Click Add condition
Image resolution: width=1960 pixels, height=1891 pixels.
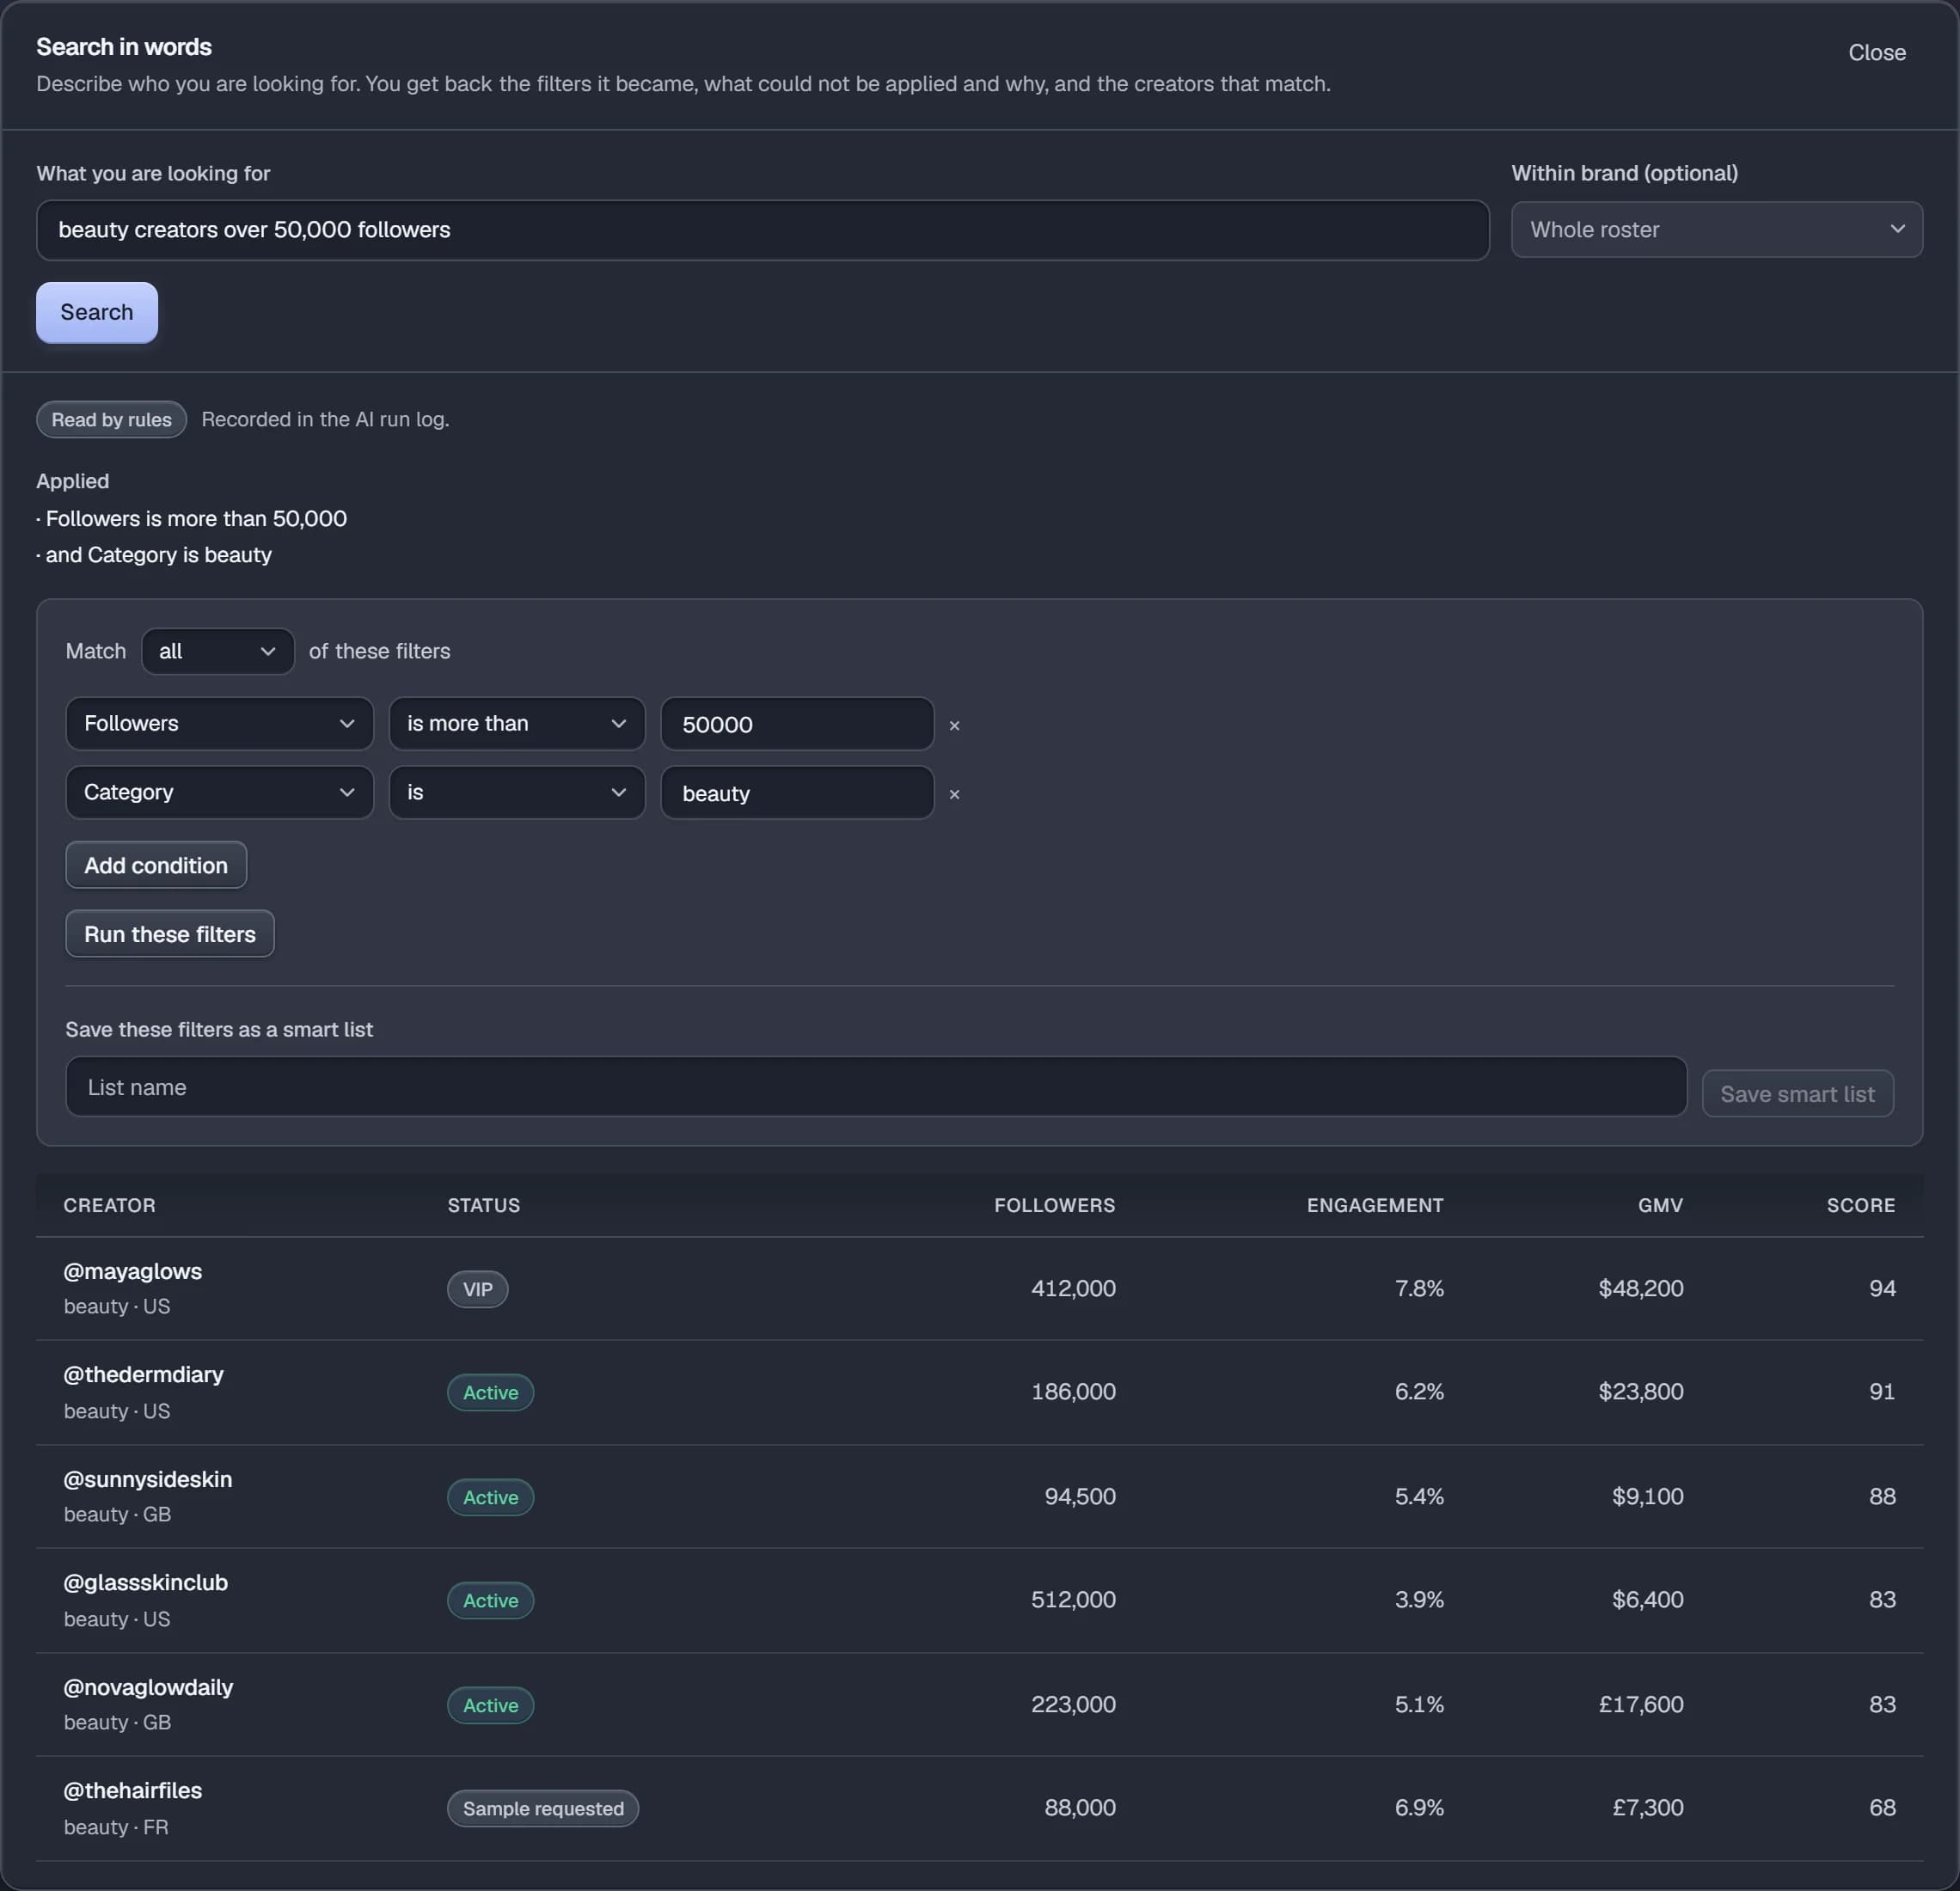(x=156, y=865)
